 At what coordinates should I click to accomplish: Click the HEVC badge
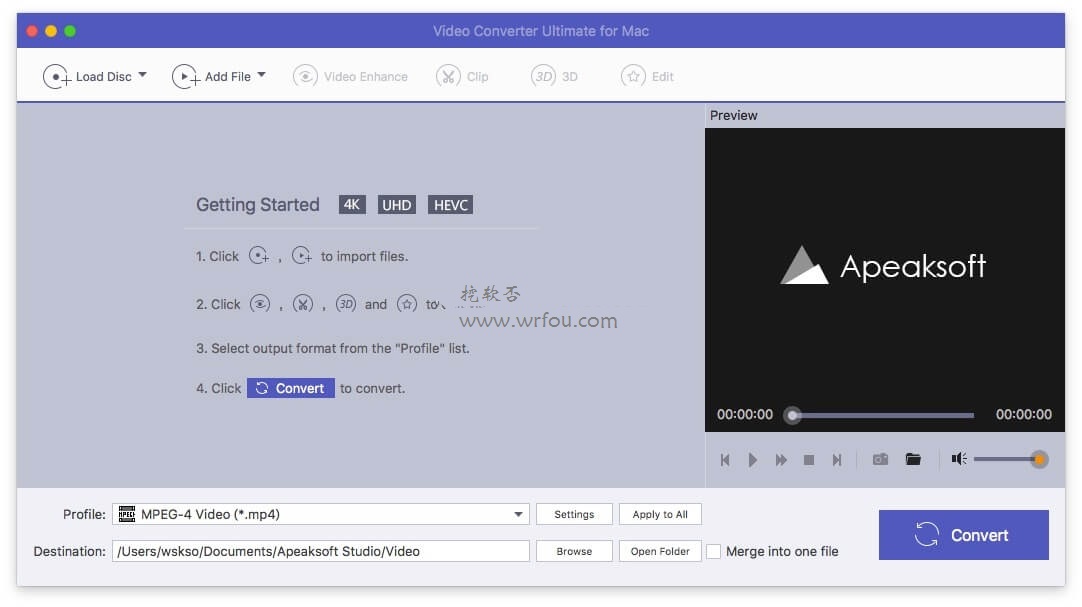pos(451,205)
